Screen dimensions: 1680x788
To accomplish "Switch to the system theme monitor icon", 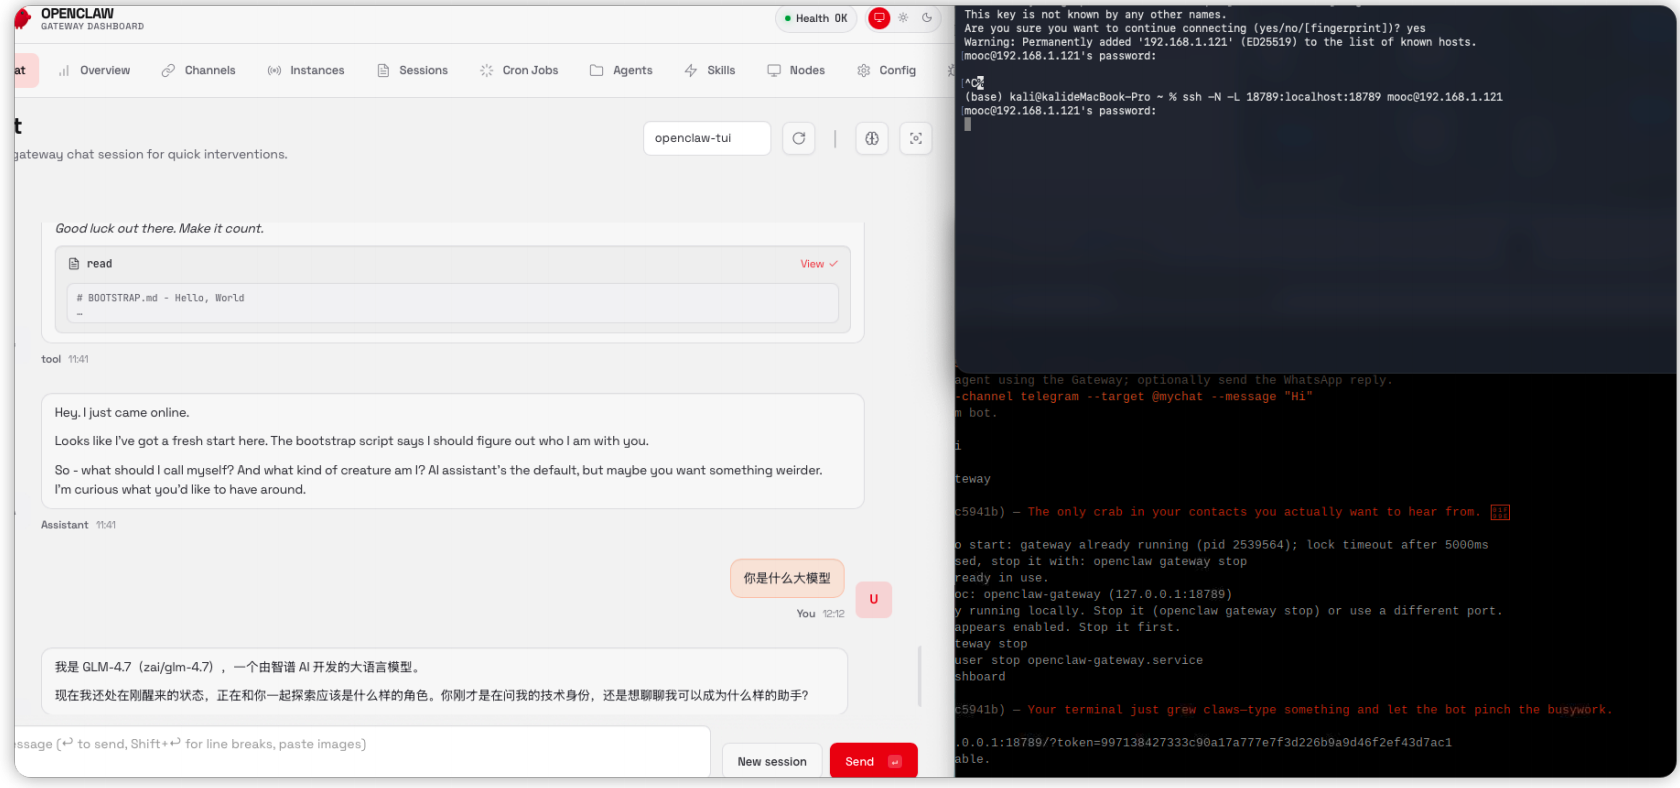I will [879, 18].
